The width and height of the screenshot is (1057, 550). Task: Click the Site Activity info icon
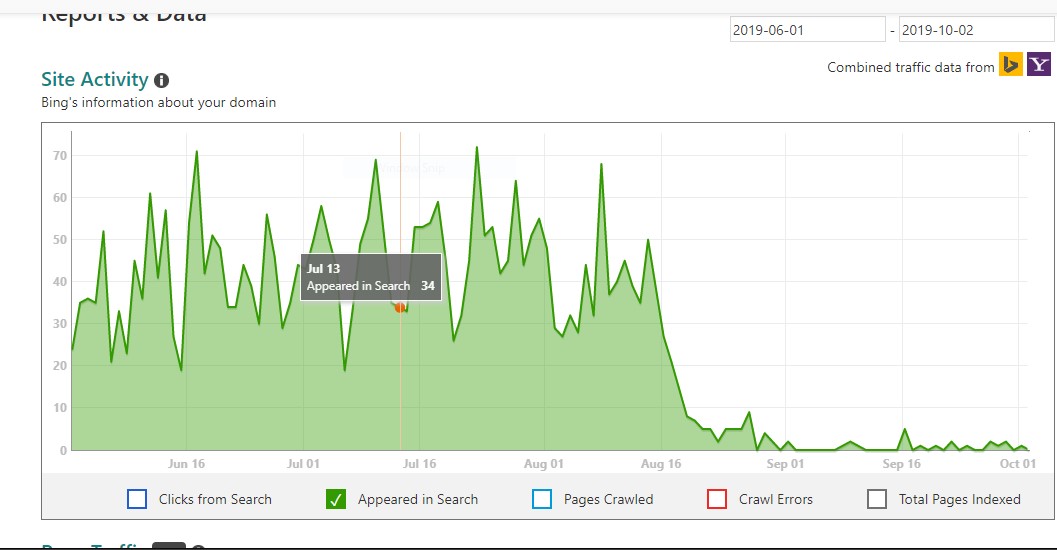(161, 81)
